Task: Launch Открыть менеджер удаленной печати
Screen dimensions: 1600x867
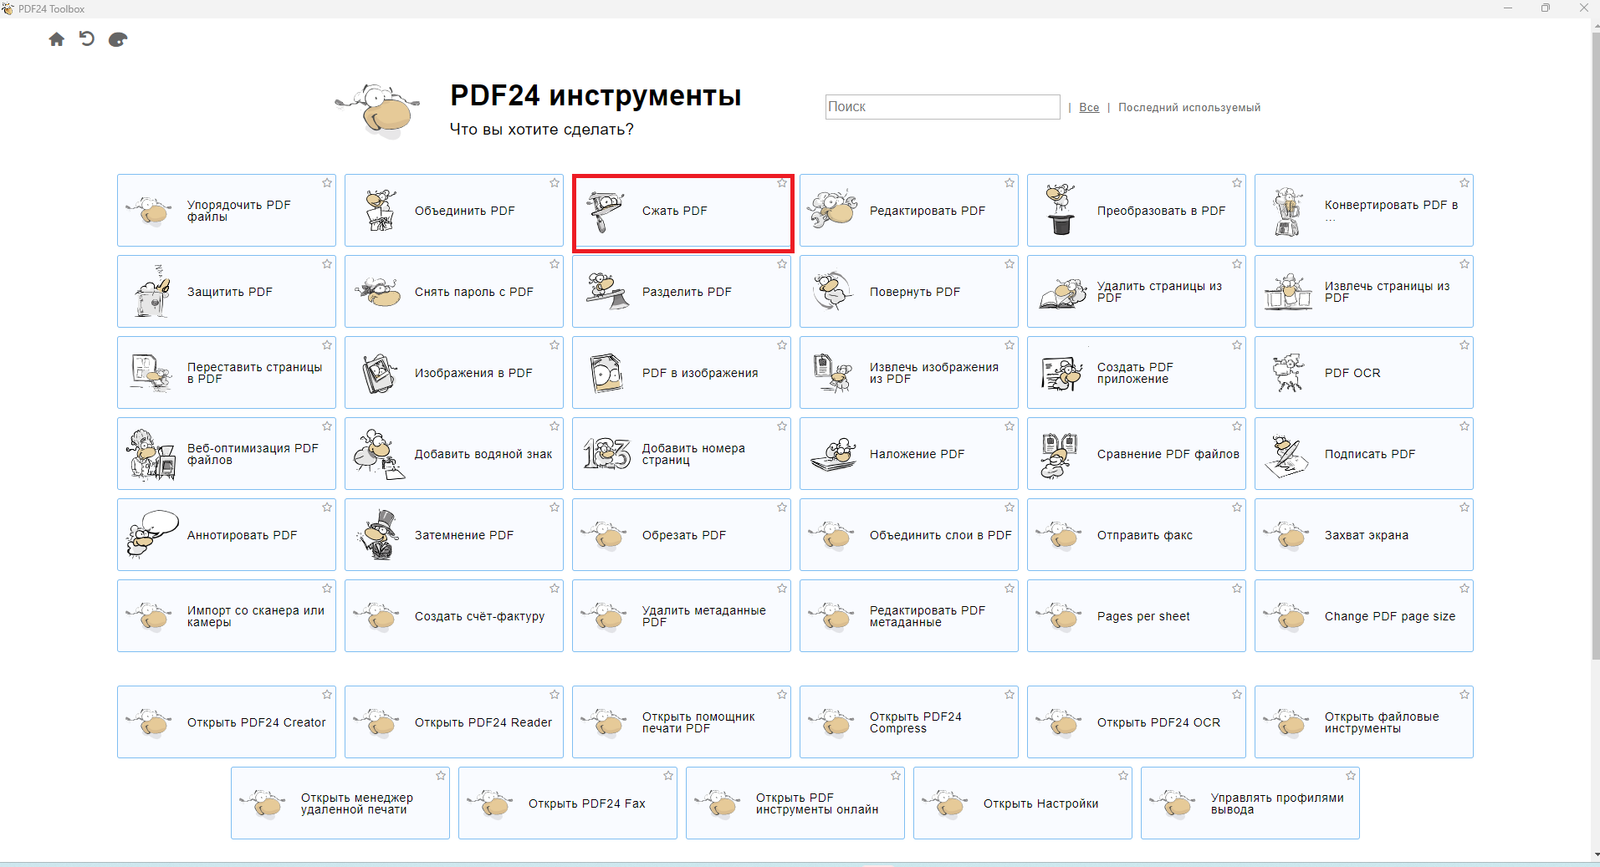Action: coord(340,803)
